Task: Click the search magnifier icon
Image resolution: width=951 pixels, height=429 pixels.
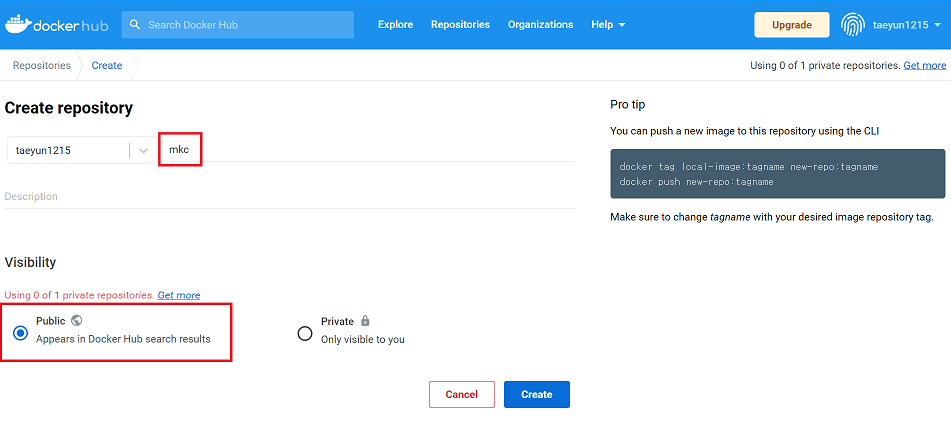Action: click(x=136, y=25)
